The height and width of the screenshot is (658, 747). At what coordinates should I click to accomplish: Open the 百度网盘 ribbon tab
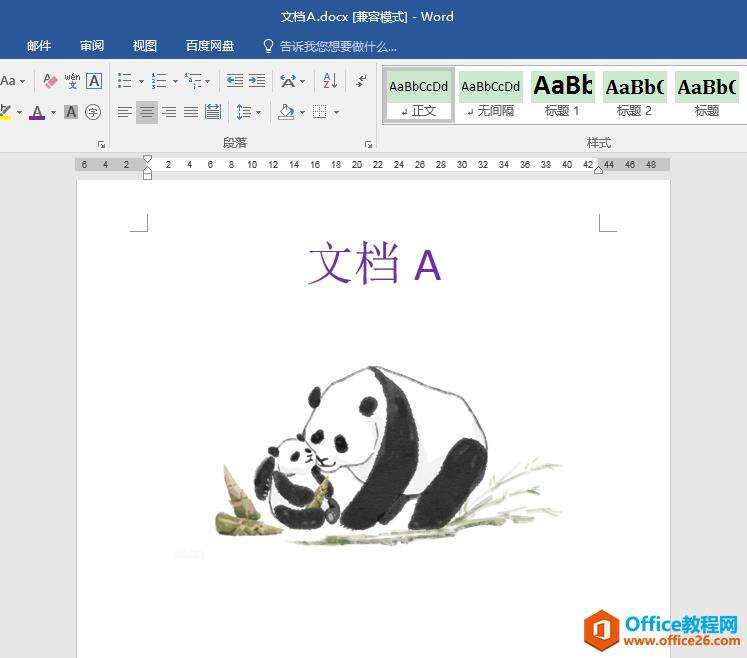coord(210,46)
